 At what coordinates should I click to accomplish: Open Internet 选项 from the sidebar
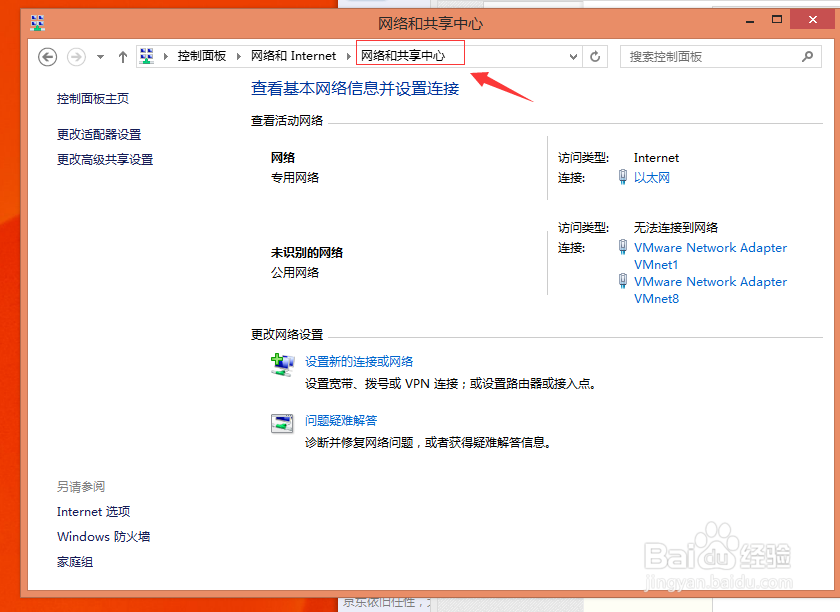pyautogui.click(x=93, y=511)
